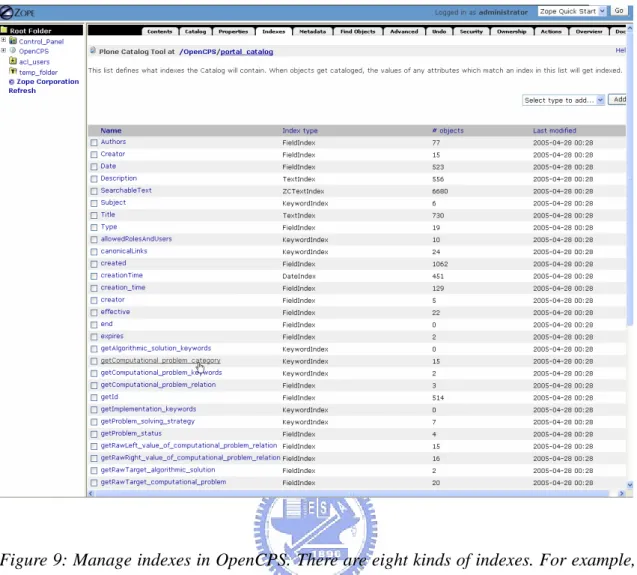Click the Plone Catalog Tool icon
The height and width of the screenshot is (575, 637).
[93, 50]
